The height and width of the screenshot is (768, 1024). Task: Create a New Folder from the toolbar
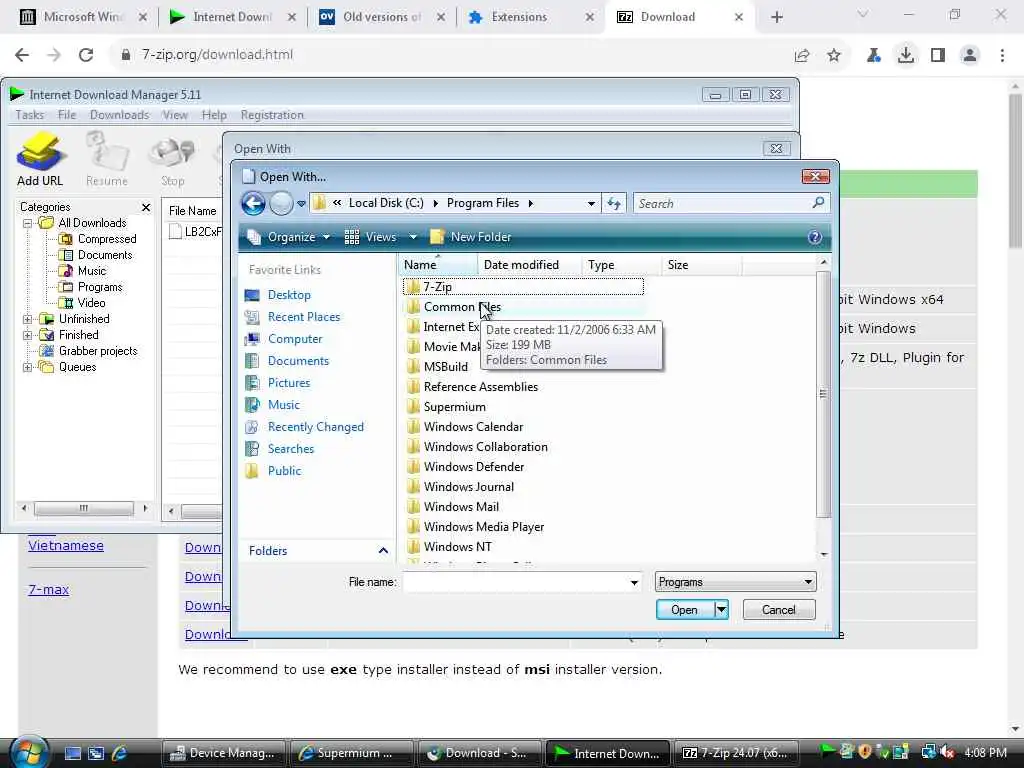click(470, 237)
